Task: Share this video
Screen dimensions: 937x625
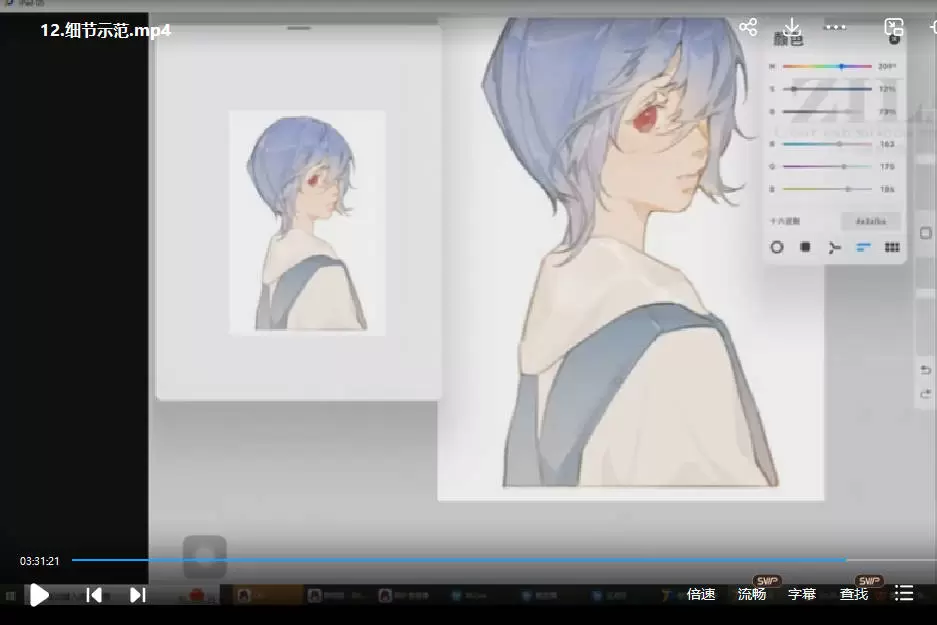Action: (x=748, y=27)
